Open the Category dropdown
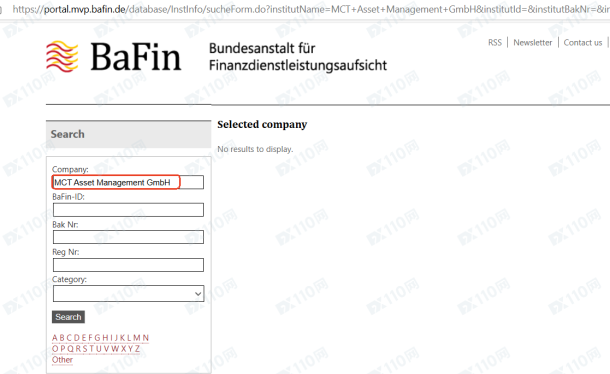 [128, 293]
